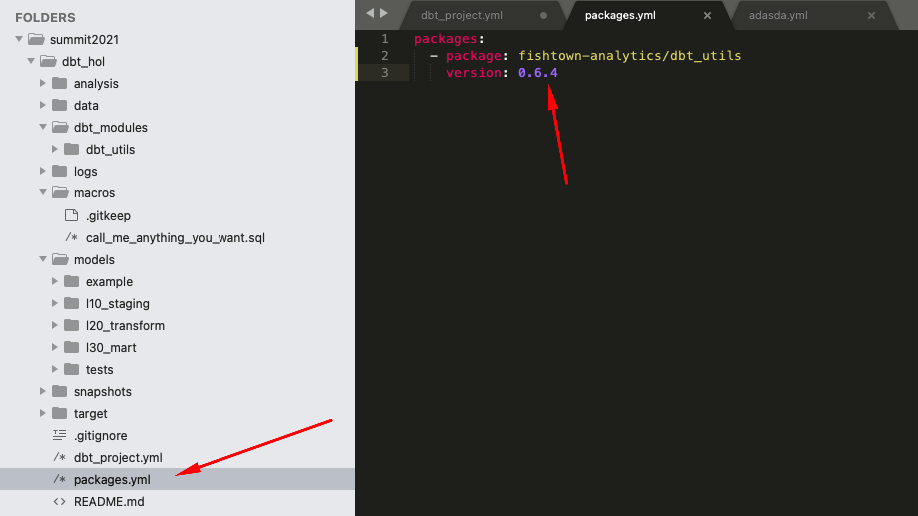
Task: Click the example folder icon
Action: pyautogui.click(x=71, y=281)
